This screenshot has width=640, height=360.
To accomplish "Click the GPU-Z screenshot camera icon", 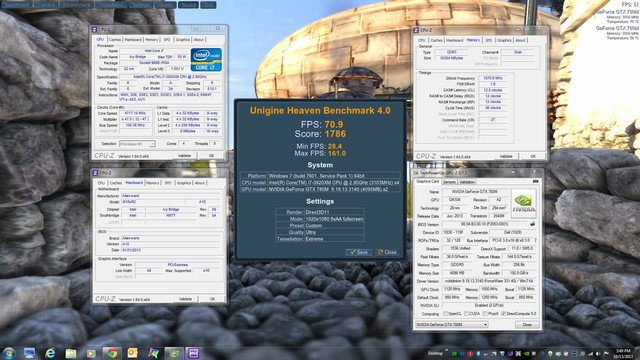I will click(x=536, y=182).
